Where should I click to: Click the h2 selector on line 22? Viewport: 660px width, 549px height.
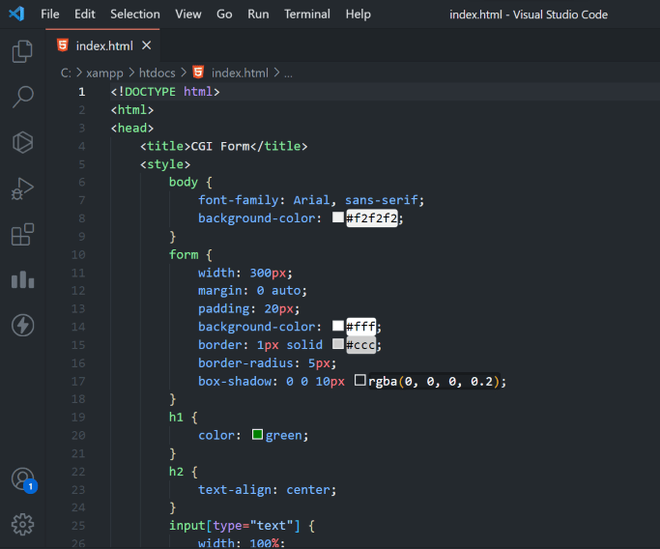tap(176, 472)
